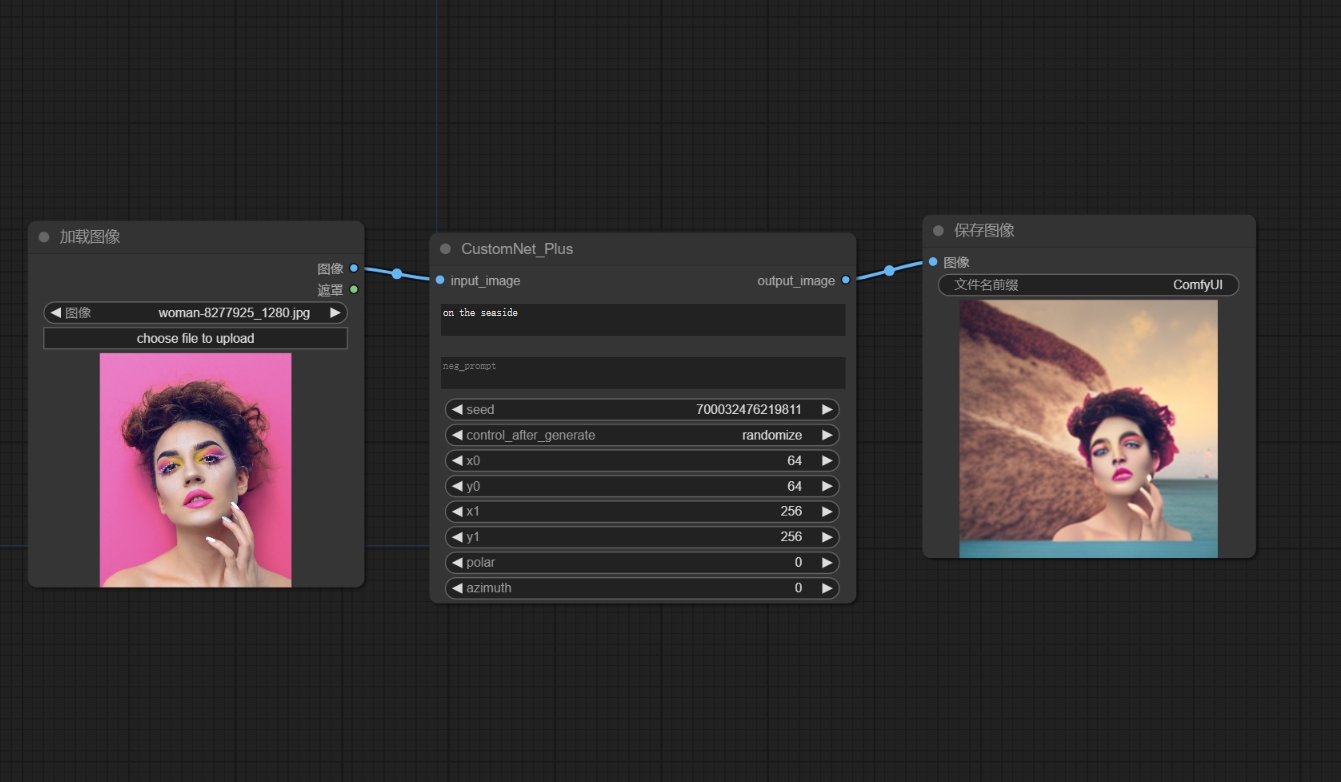The image size is (1341, 782).
Task: Open the woman-8277925_1280.jpg image selector
Action: pyautogui.click(x=195, y=313)
